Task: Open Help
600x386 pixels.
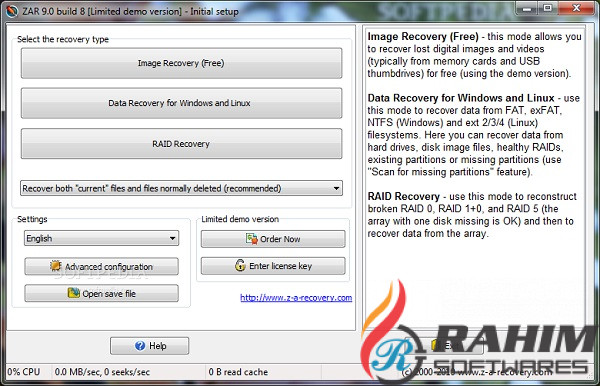Action: pyautogui.click(x=150, y=346)
